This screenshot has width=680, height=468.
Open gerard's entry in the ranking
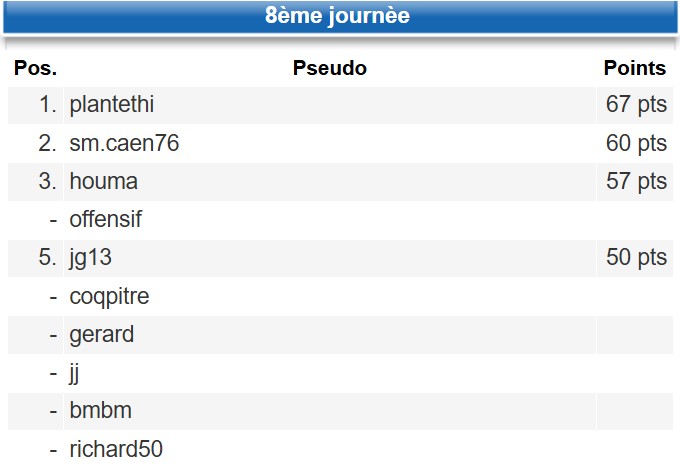click(x=101, y=335)
